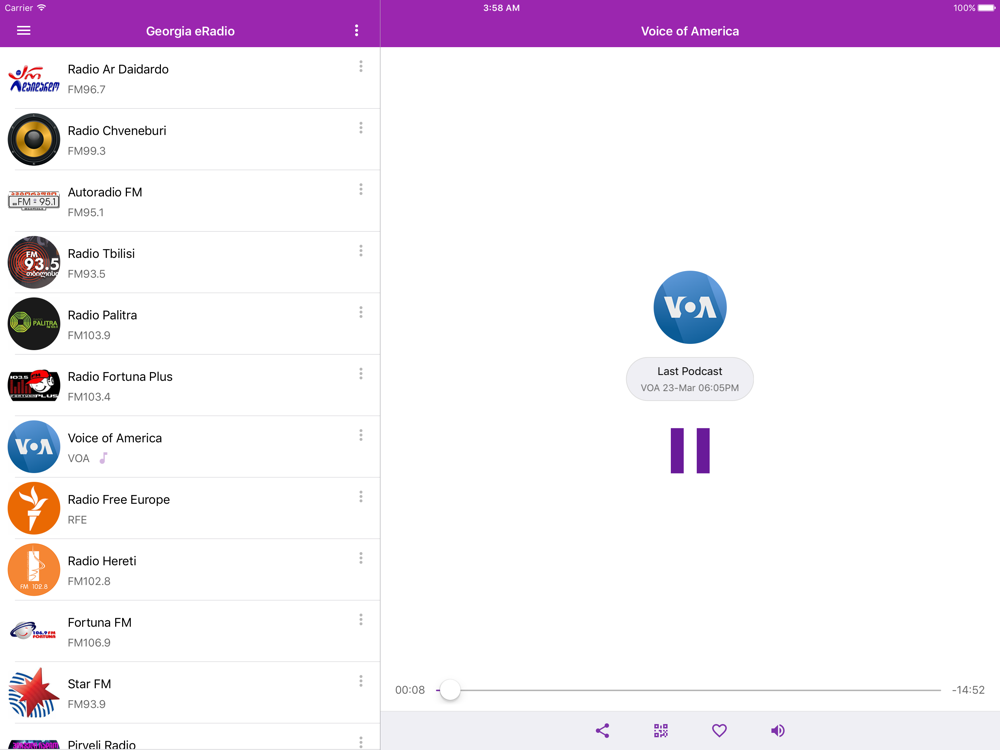
Task: Select Radio Tbilisi station
Action: click(x=190, y=262)
